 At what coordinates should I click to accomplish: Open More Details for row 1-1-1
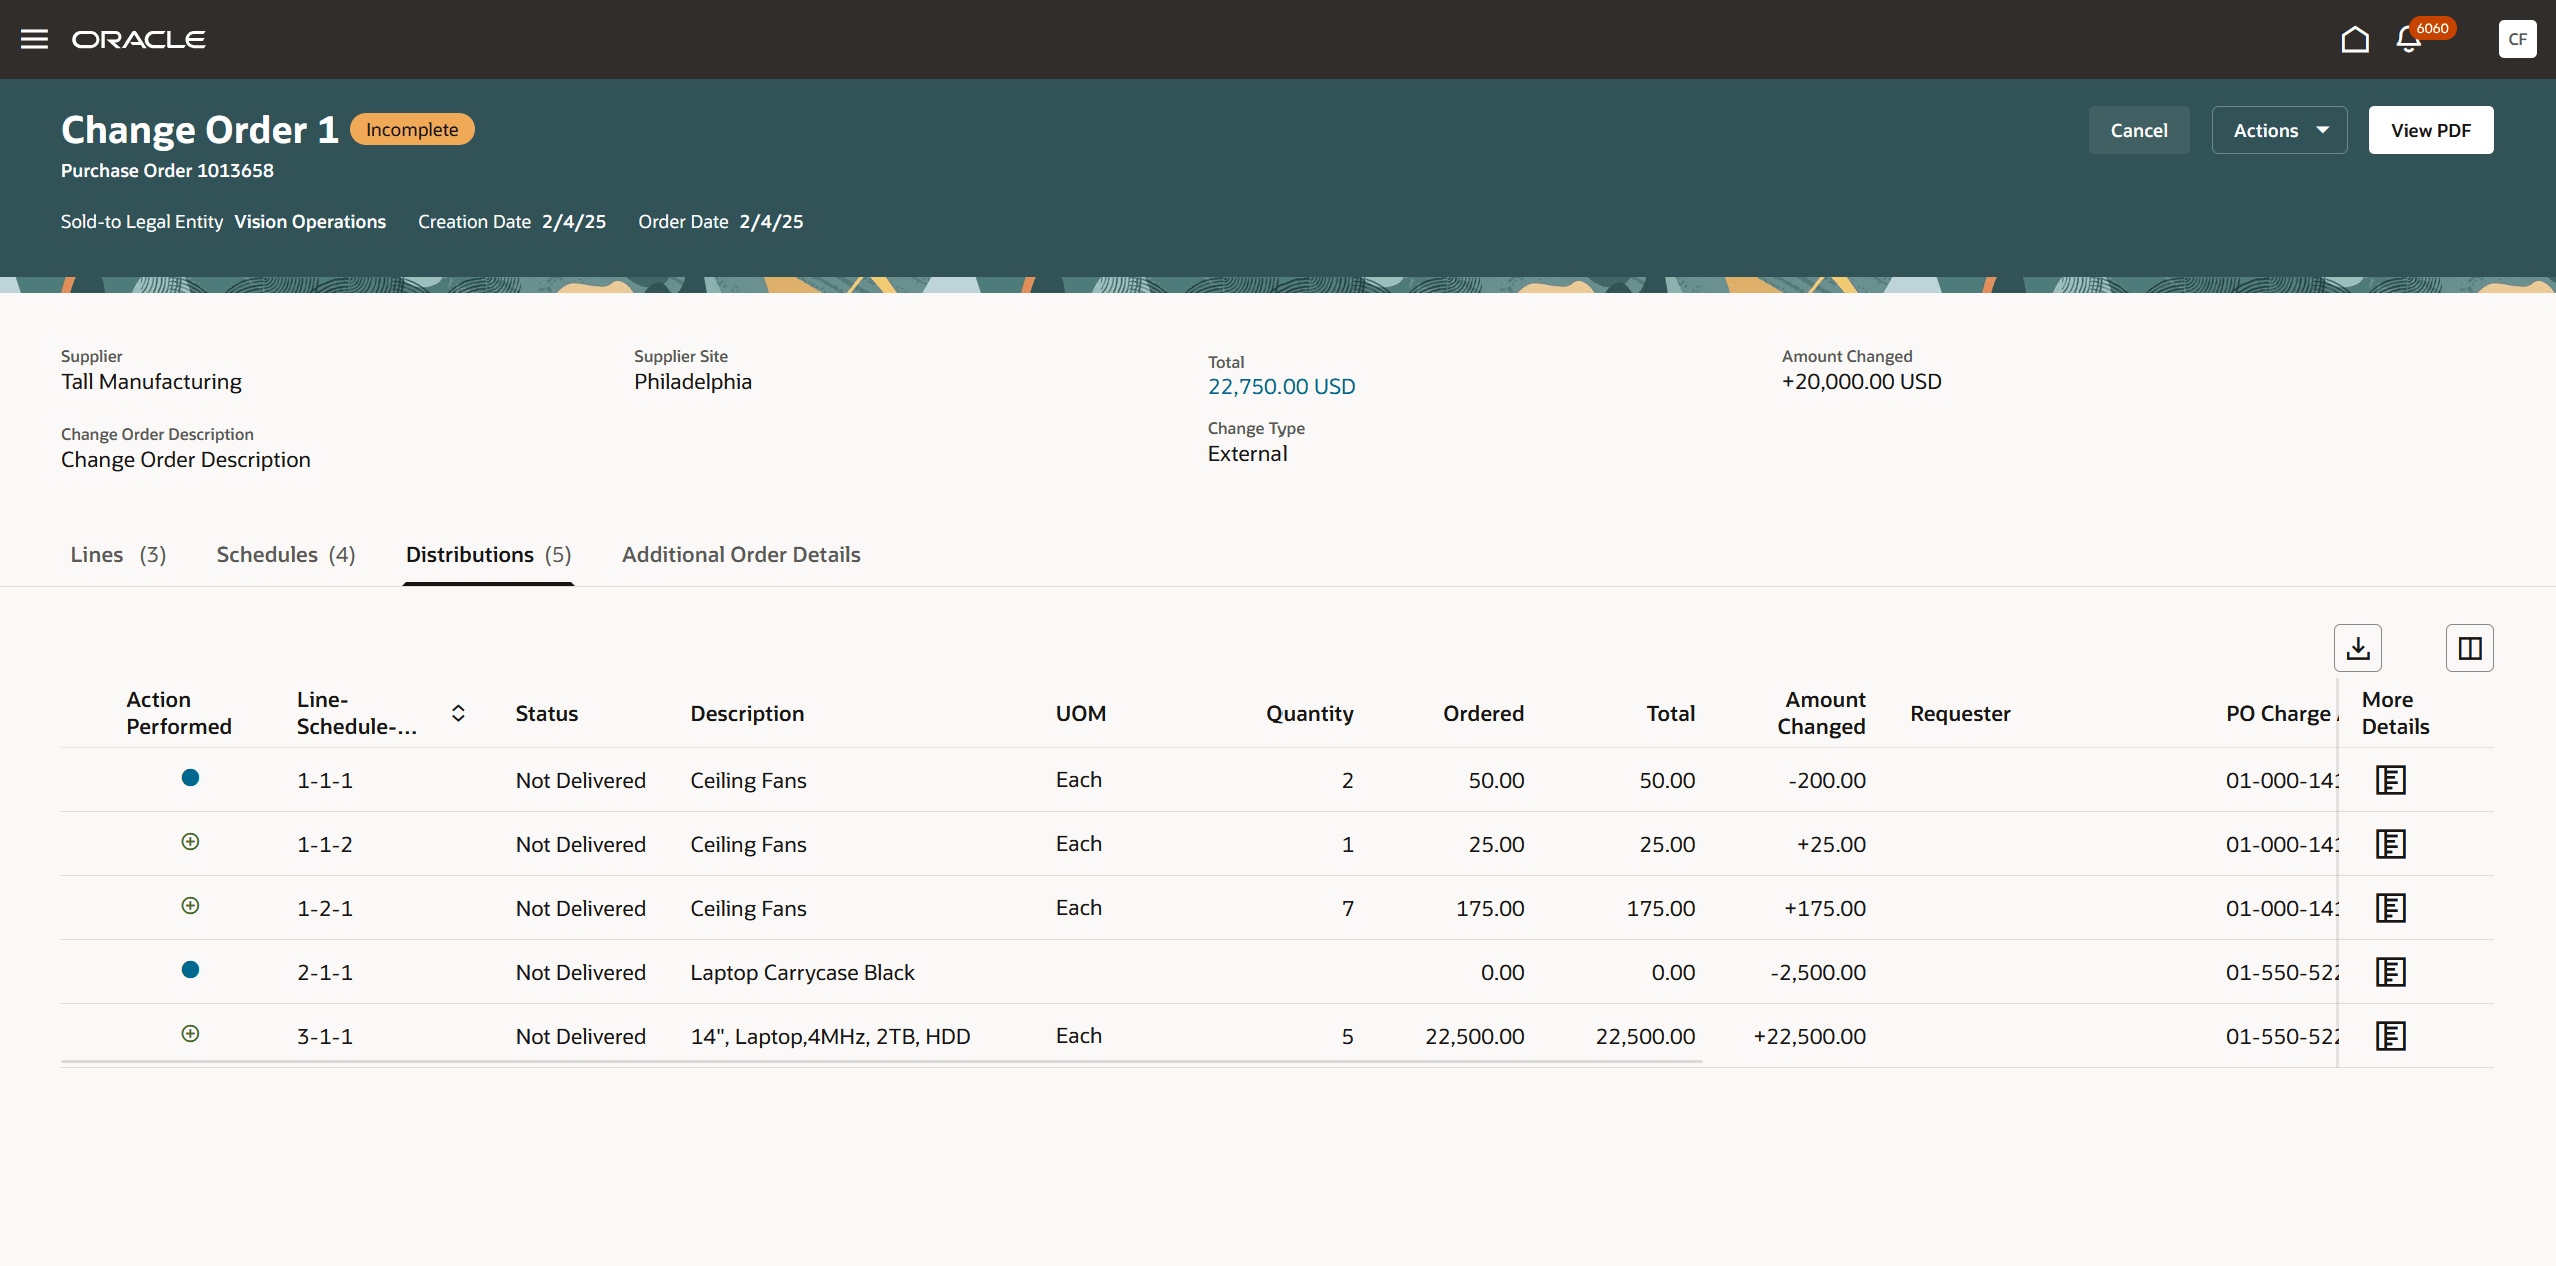tap(2390, 780)
